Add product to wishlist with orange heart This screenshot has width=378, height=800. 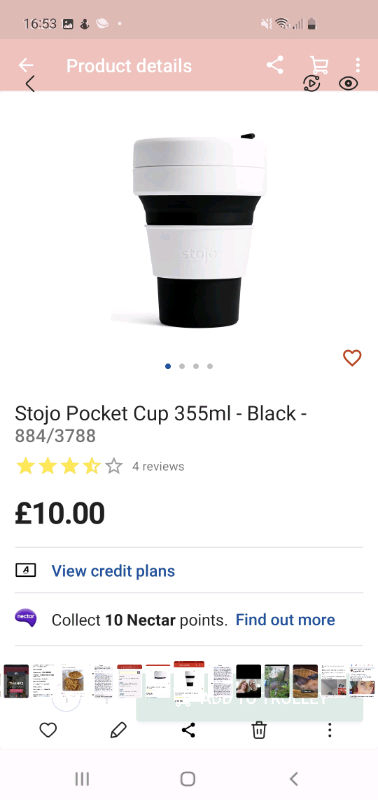pyautogui.click(x=352, y=358)
